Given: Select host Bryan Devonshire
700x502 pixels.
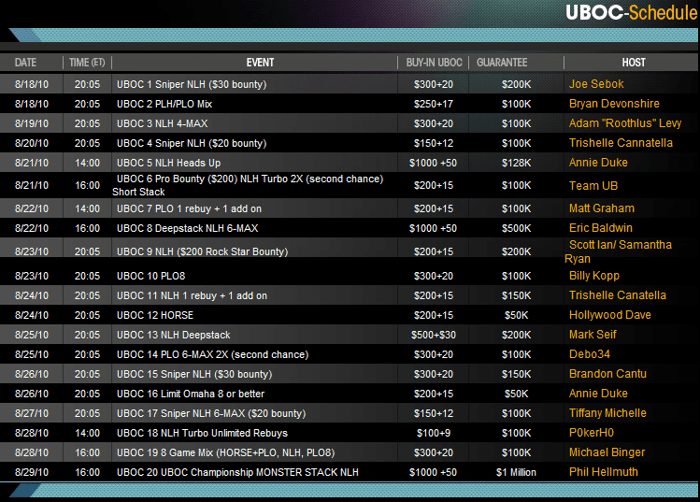Looking at the screenshot, I should 614,104.
